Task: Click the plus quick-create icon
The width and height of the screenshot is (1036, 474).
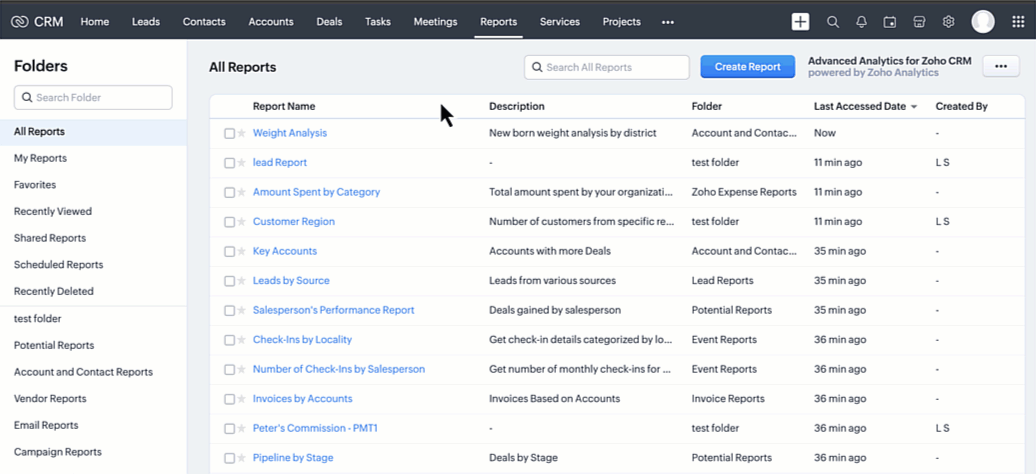Action: (x=800, y=22)
